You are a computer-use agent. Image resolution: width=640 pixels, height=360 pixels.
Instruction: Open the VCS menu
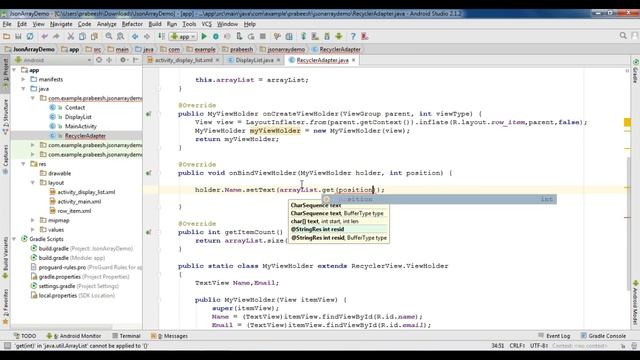(x=207, y=24)
